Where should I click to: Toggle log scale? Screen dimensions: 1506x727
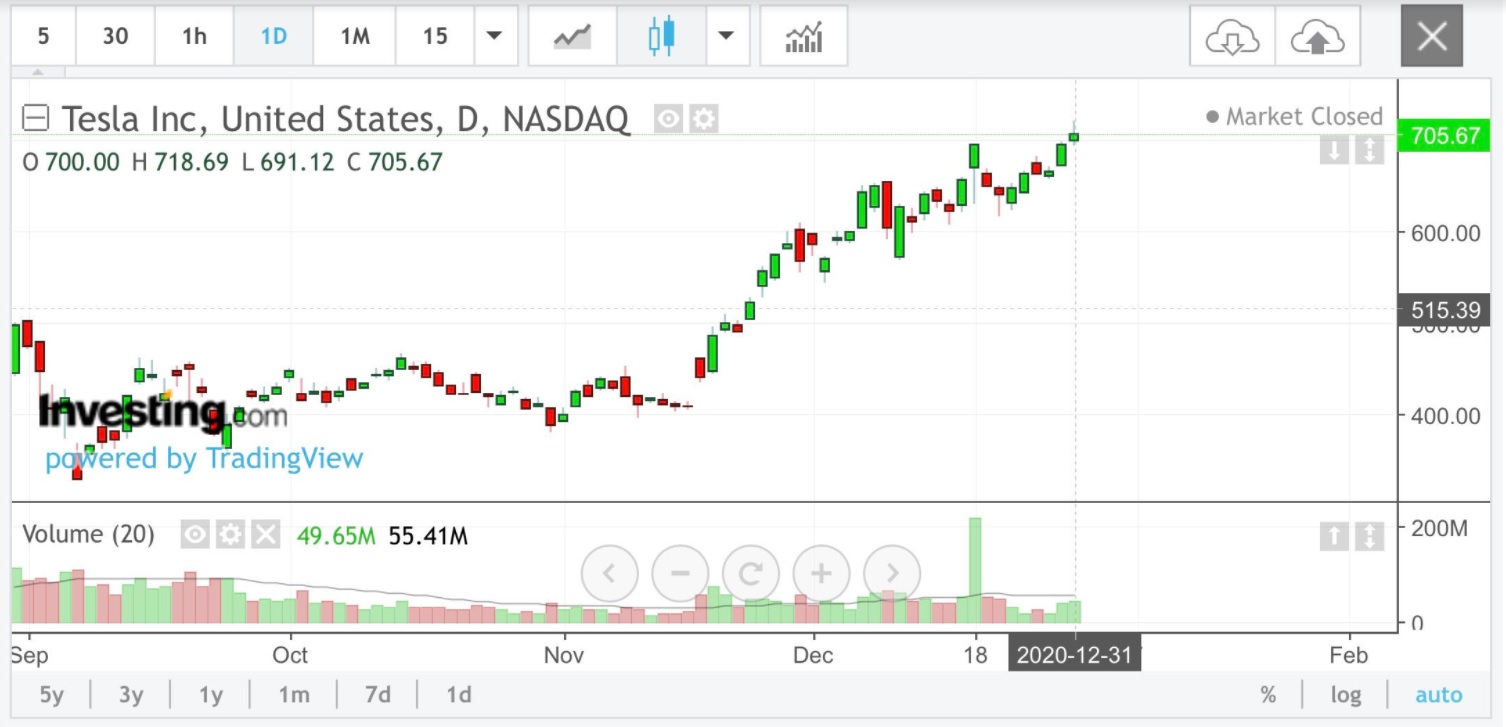point(1346,694)
